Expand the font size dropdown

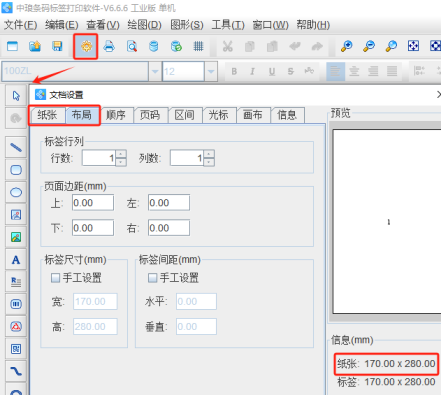click(211, 71)
